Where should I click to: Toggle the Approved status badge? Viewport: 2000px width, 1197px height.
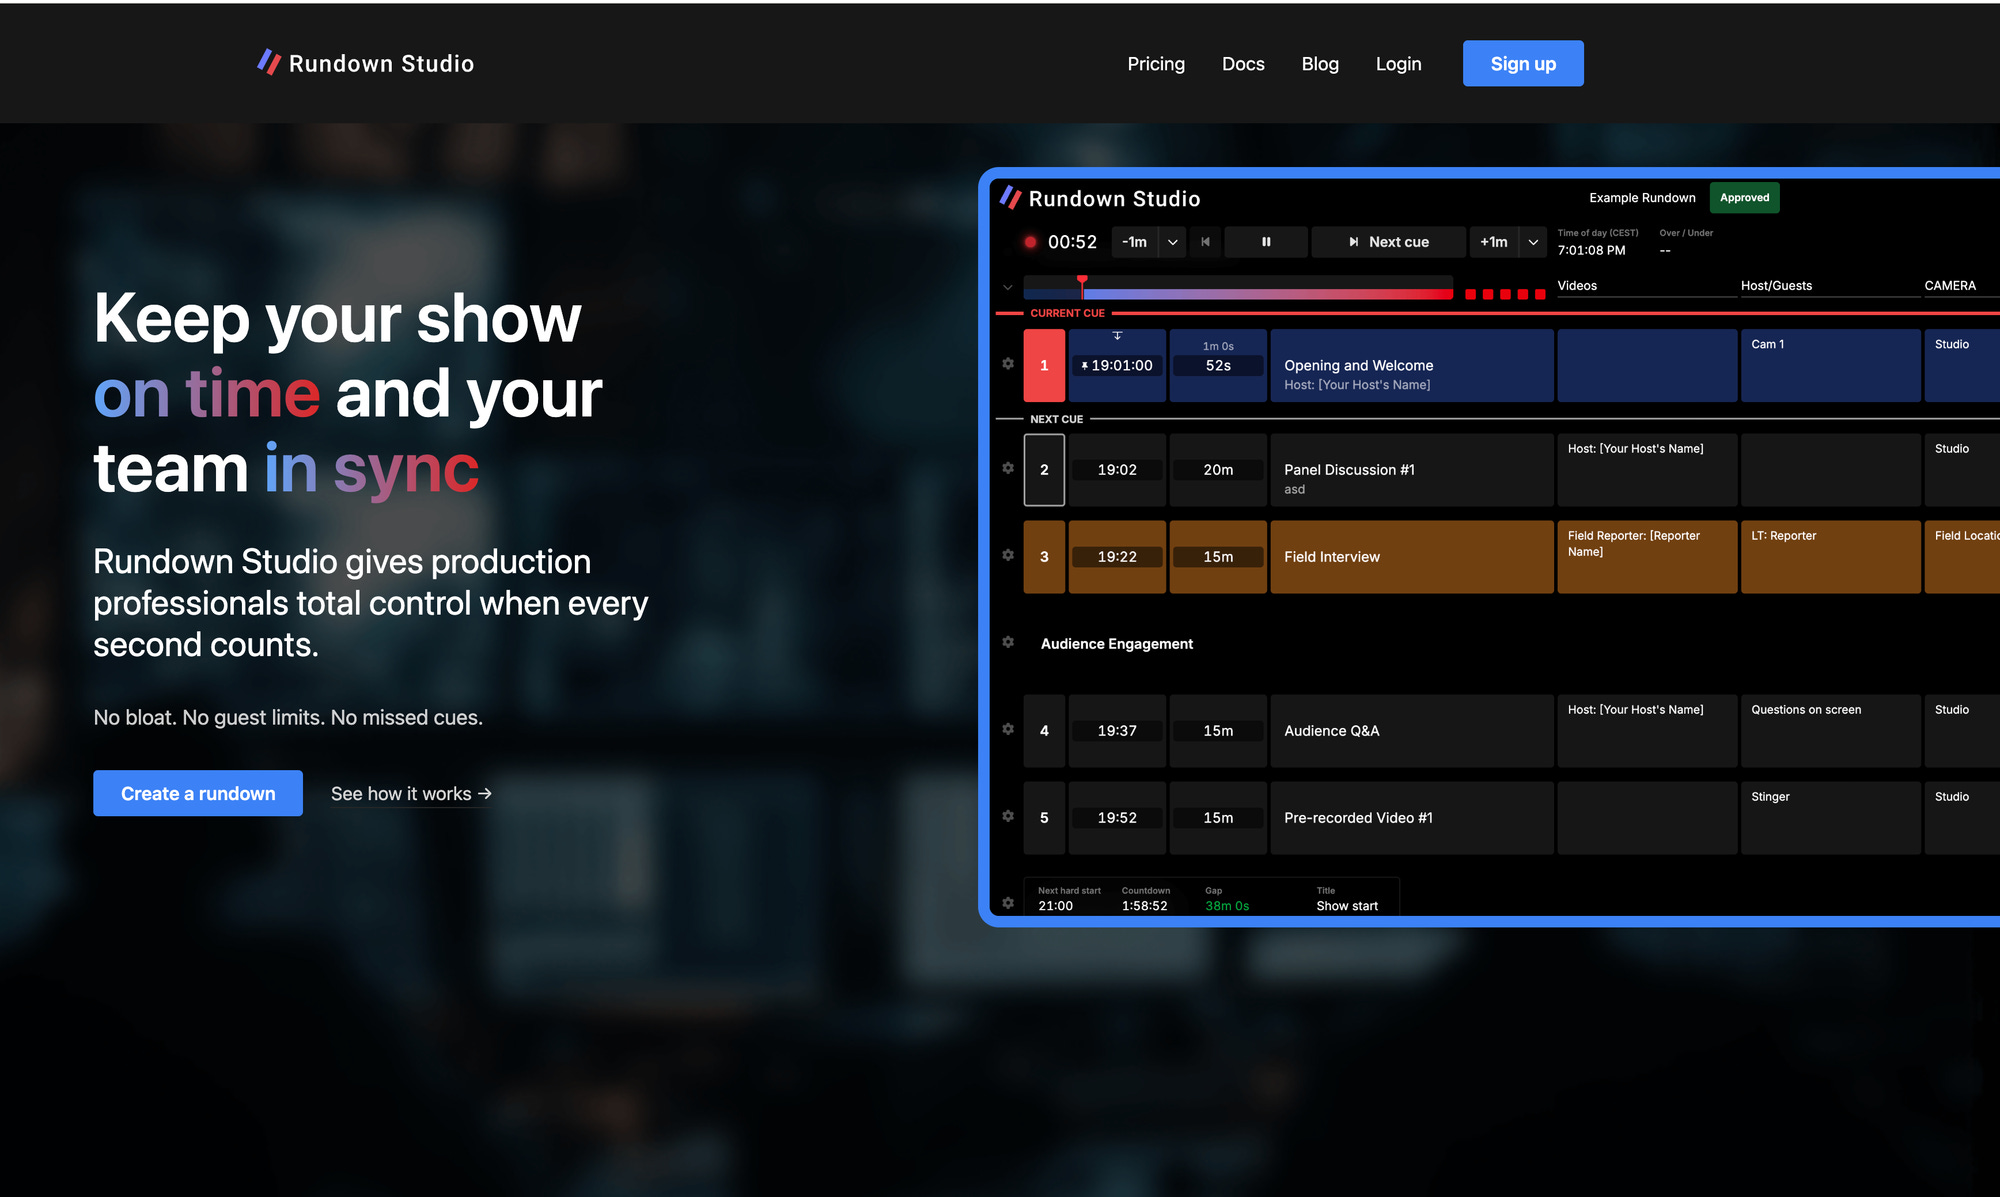click(1744, 198)
